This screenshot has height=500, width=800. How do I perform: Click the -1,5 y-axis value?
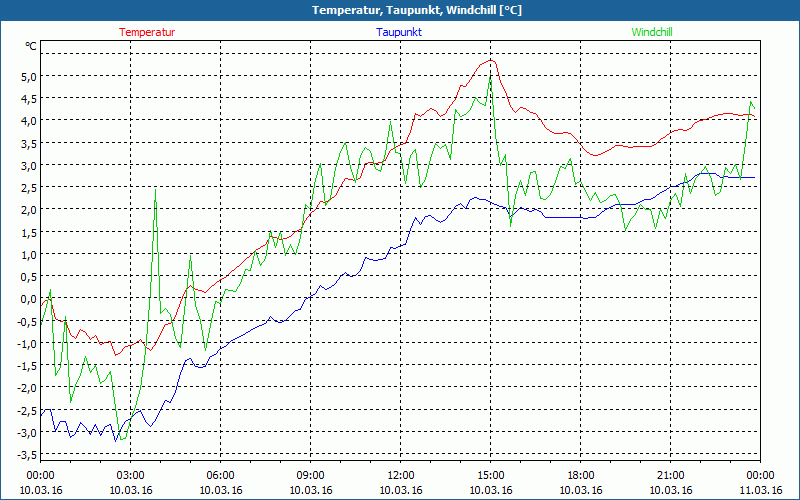coord(28,366)
